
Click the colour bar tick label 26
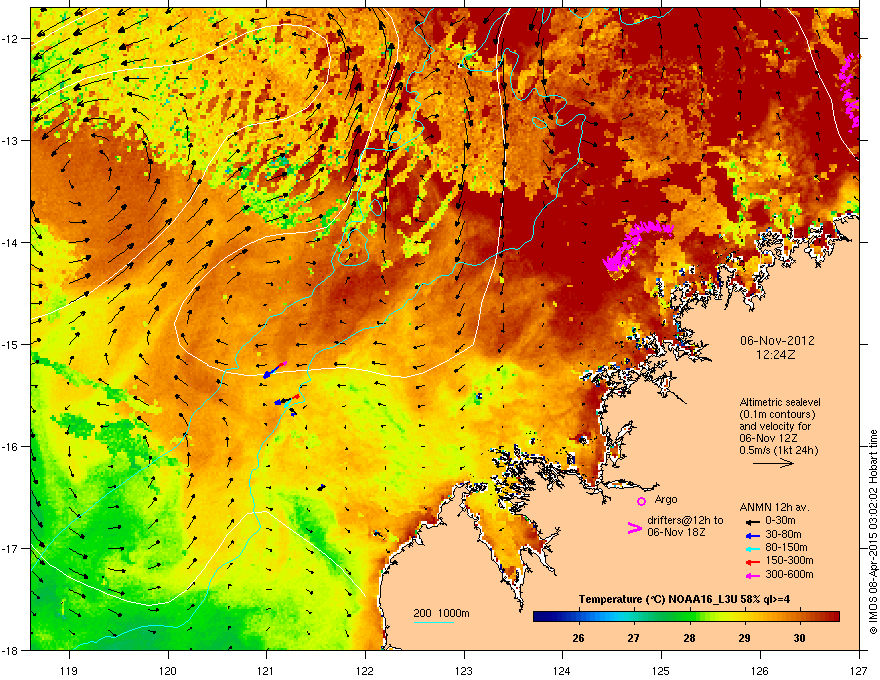(578, 638)
